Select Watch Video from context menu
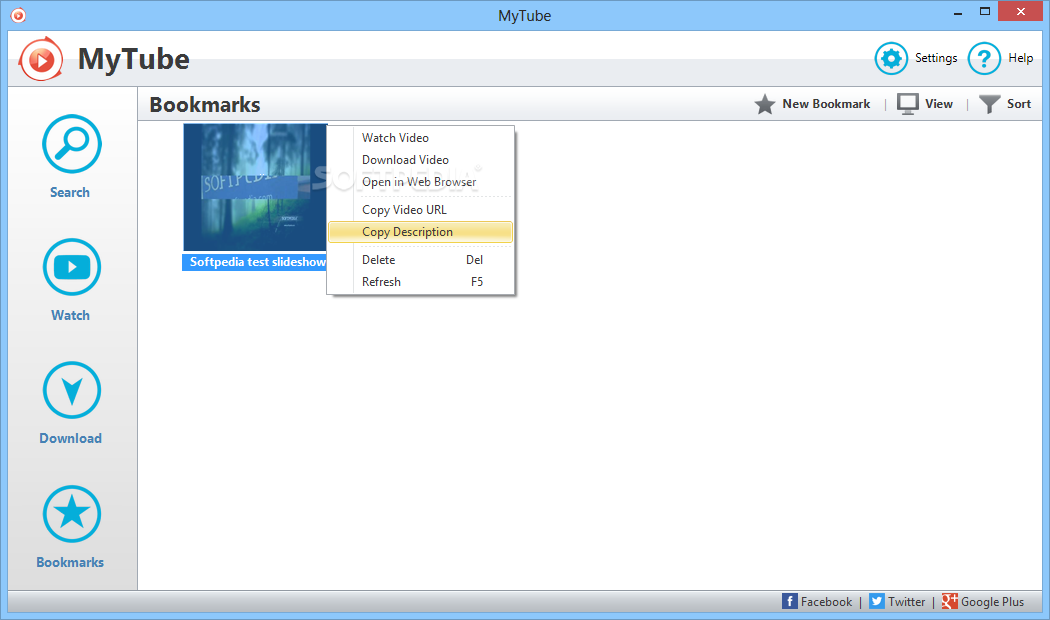The image size is (1050, 620). click(x=421, y=137)
